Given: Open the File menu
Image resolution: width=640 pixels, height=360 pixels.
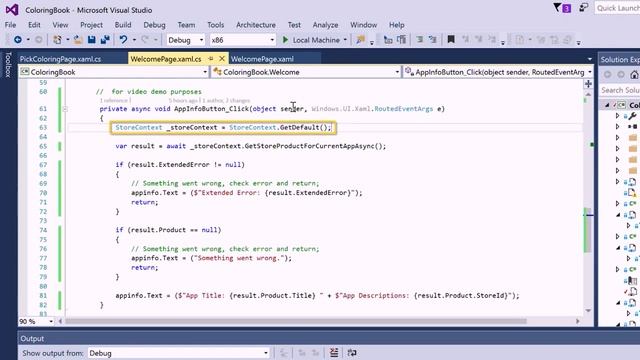Looking at the screenshot, I should pyautogui.click(x=10, y=25).
